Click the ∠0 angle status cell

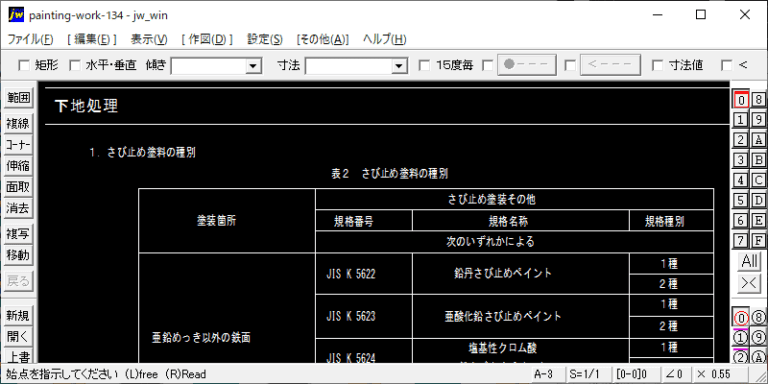pyautogui.click(x=675, y=375)
